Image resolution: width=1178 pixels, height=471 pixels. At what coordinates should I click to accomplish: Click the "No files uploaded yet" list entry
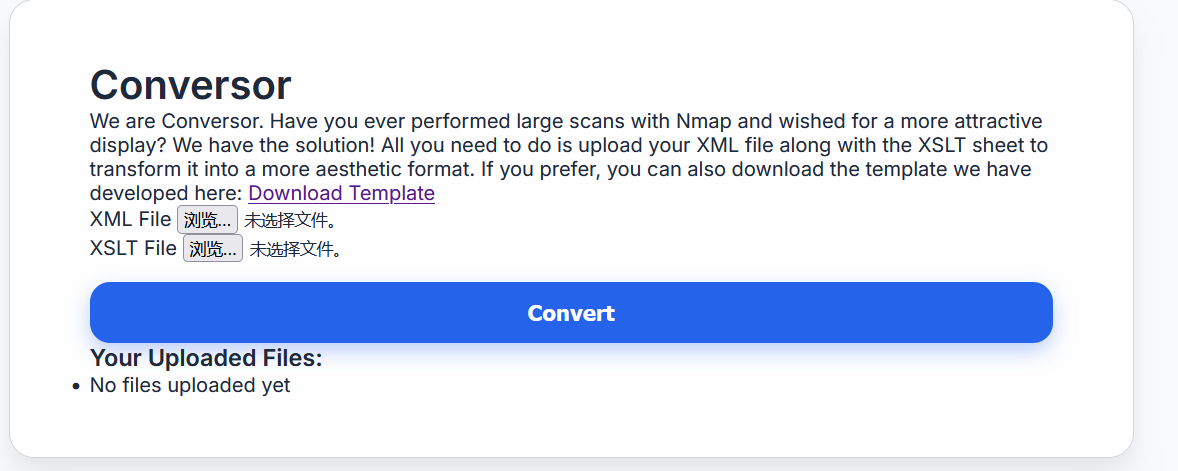[190, 385]
